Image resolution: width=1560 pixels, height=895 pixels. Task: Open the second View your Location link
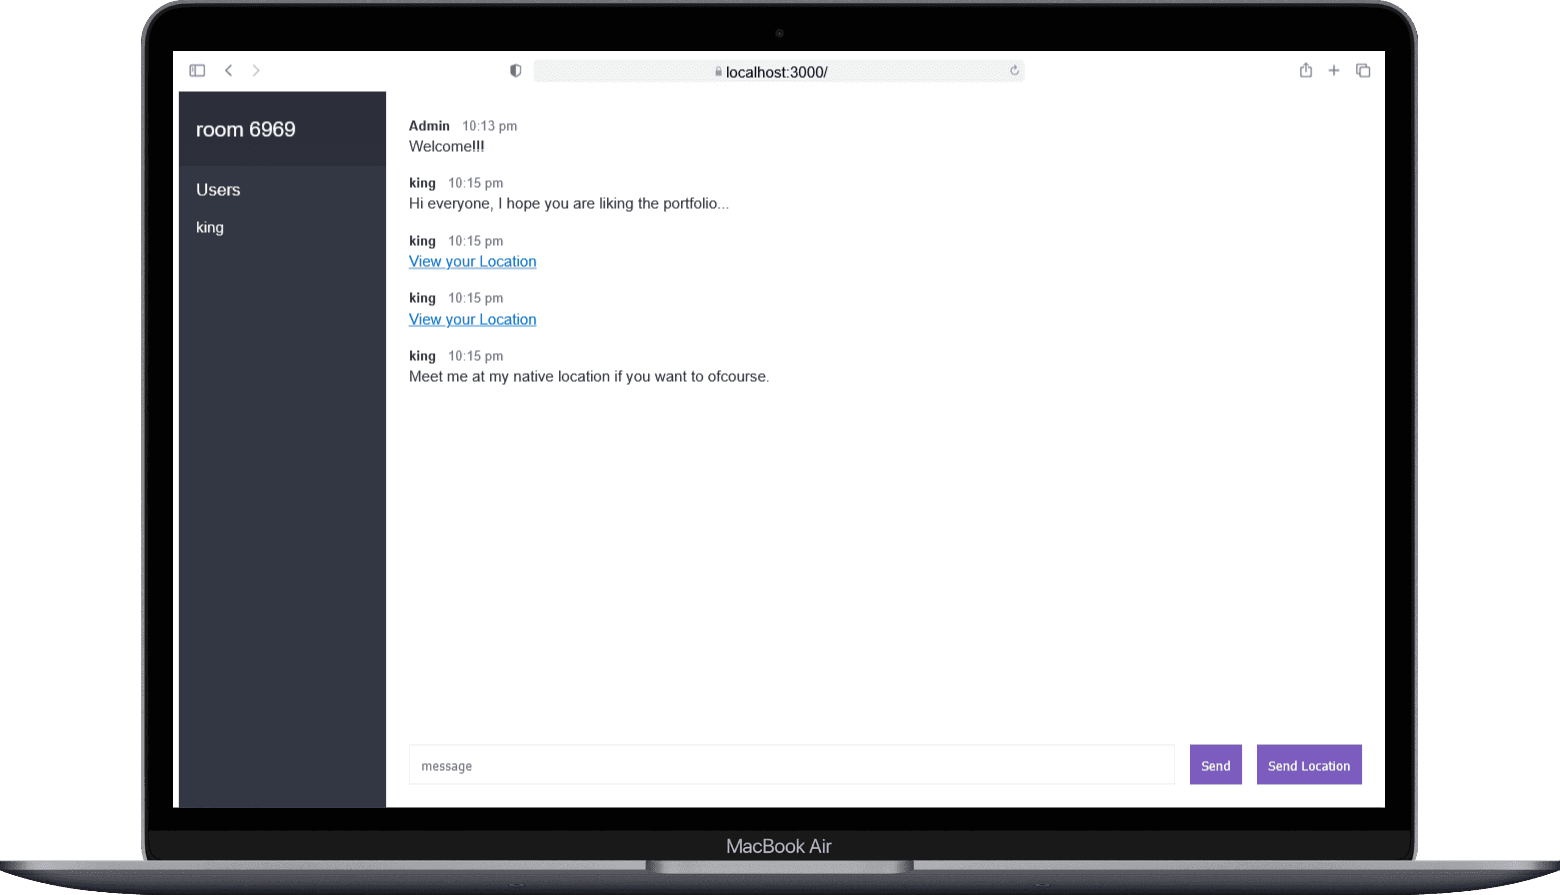[x=472, y=319]
